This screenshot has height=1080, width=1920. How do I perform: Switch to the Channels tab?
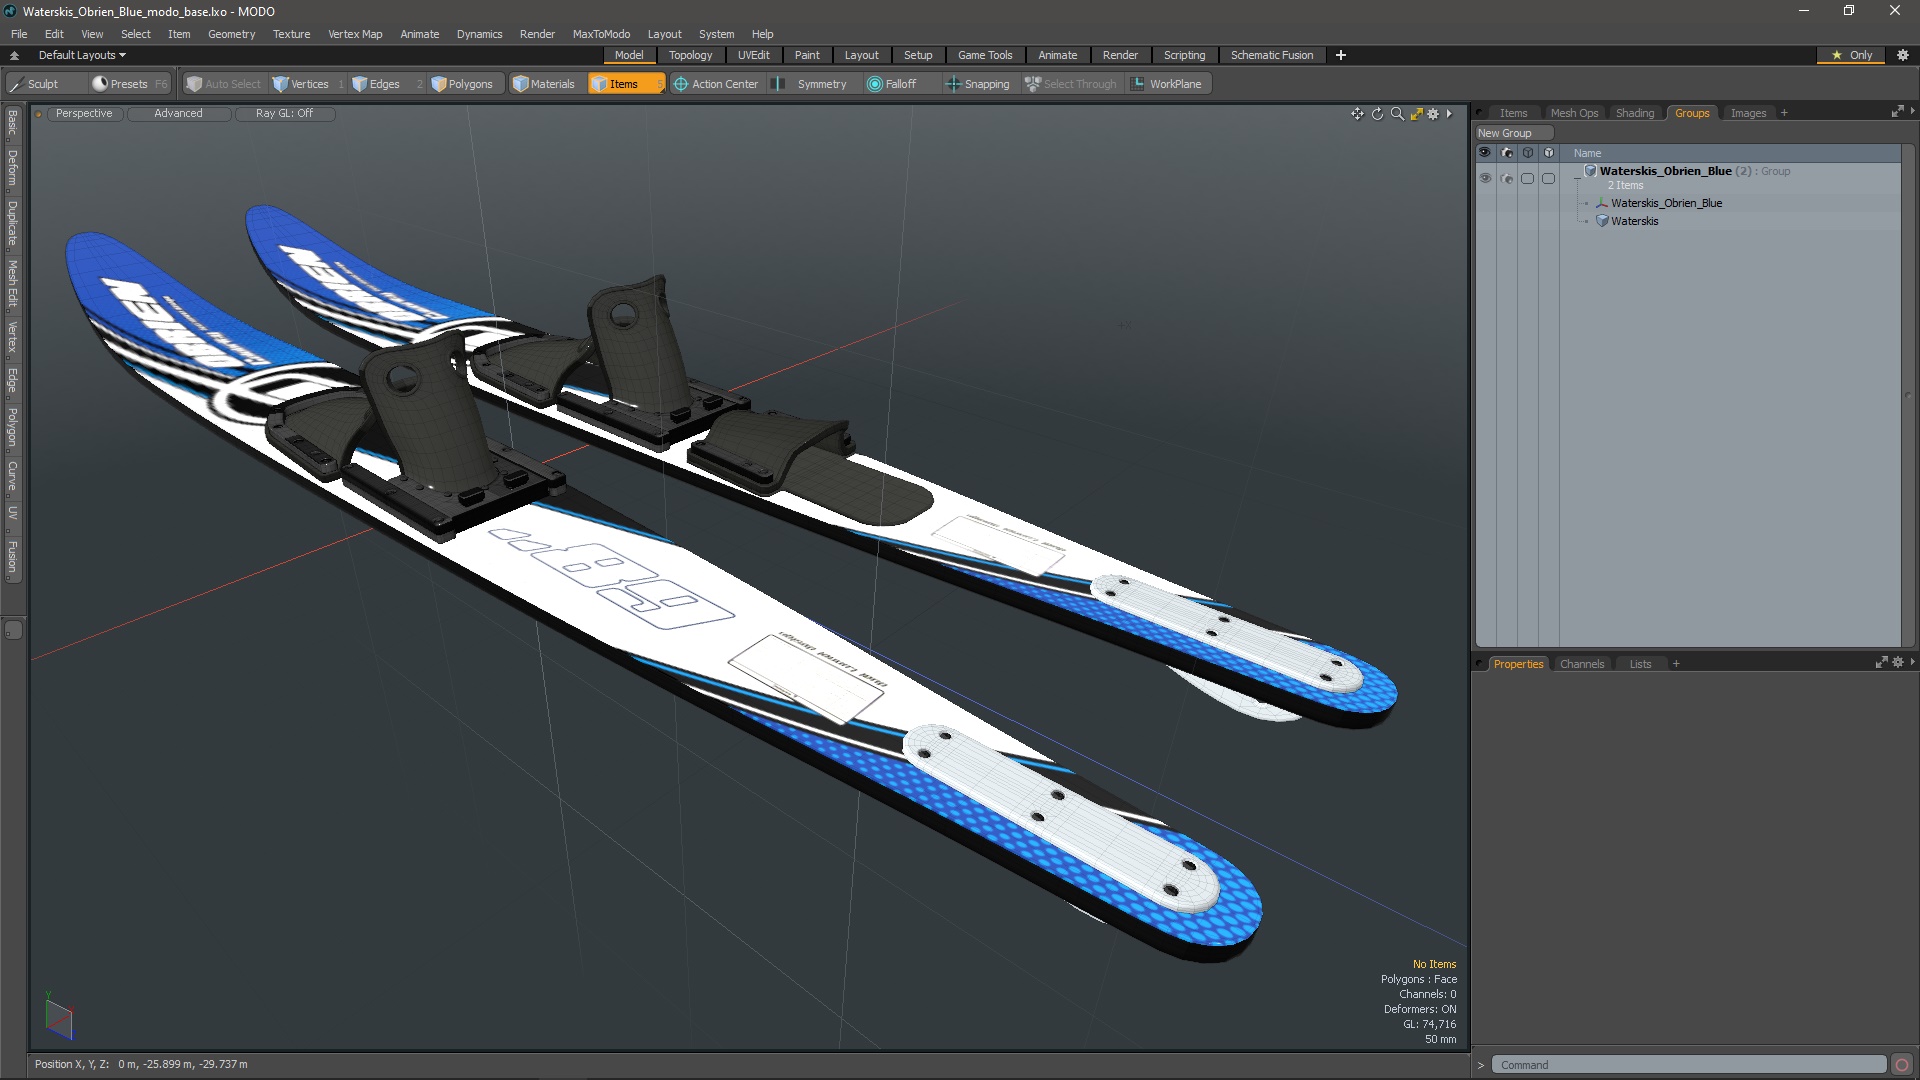(x=1581, y=664)
